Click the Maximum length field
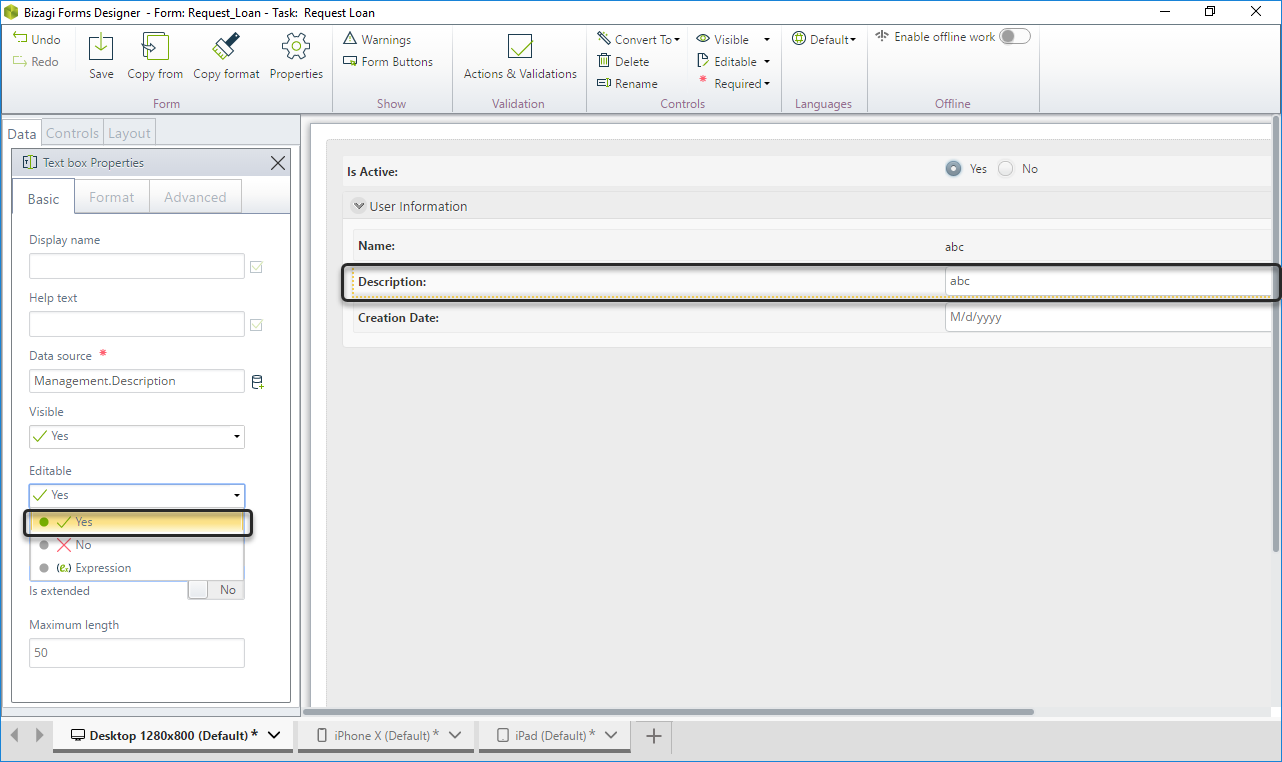Viewport: 1282px width, 762px height. click(x=137, y=653)
